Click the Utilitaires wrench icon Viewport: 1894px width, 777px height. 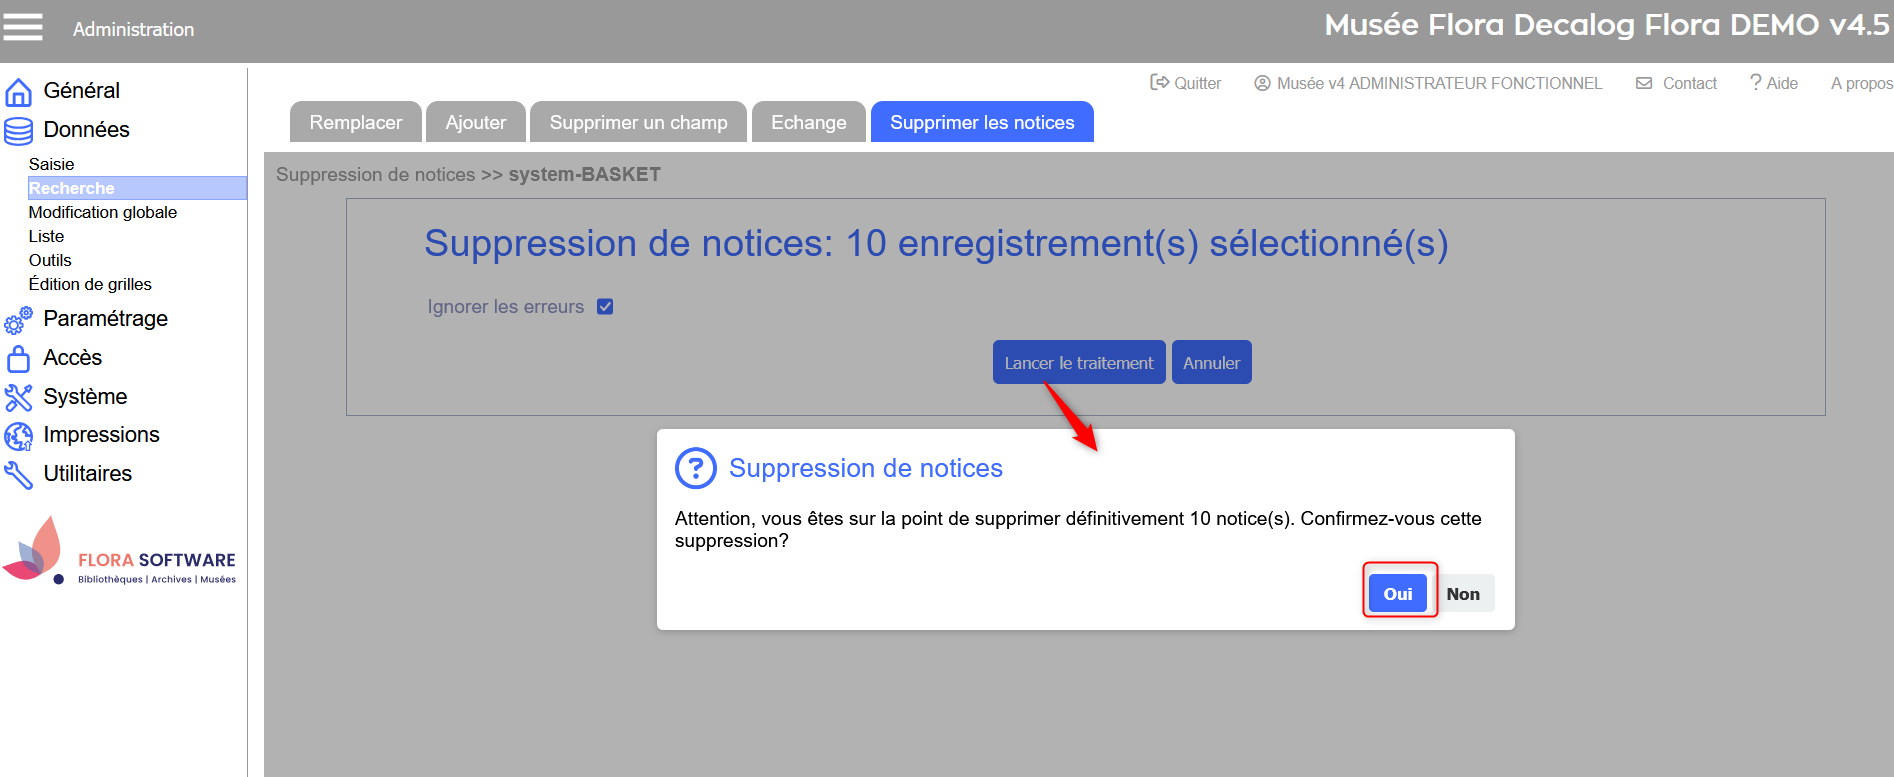[x=18, y=475]
